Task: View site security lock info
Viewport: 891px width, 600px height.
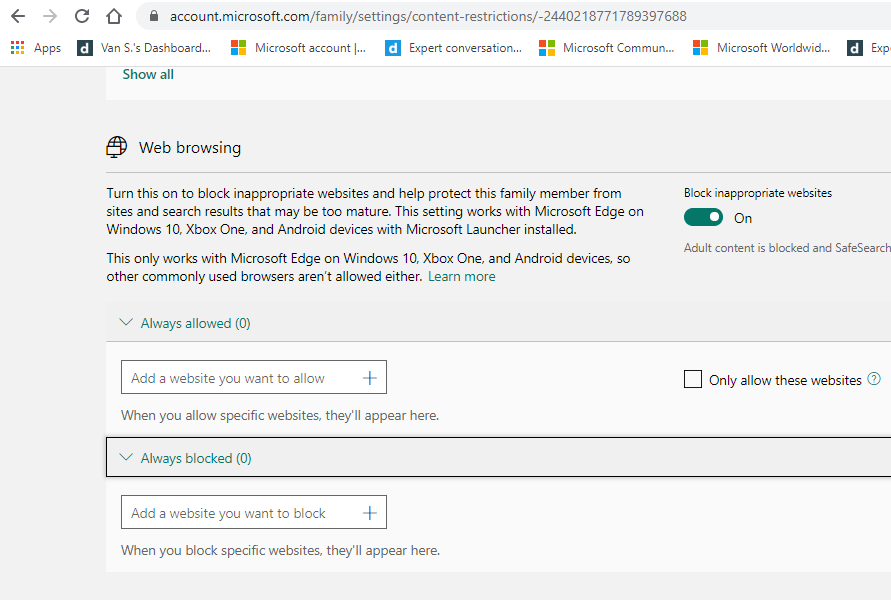Action: (153, 16)
